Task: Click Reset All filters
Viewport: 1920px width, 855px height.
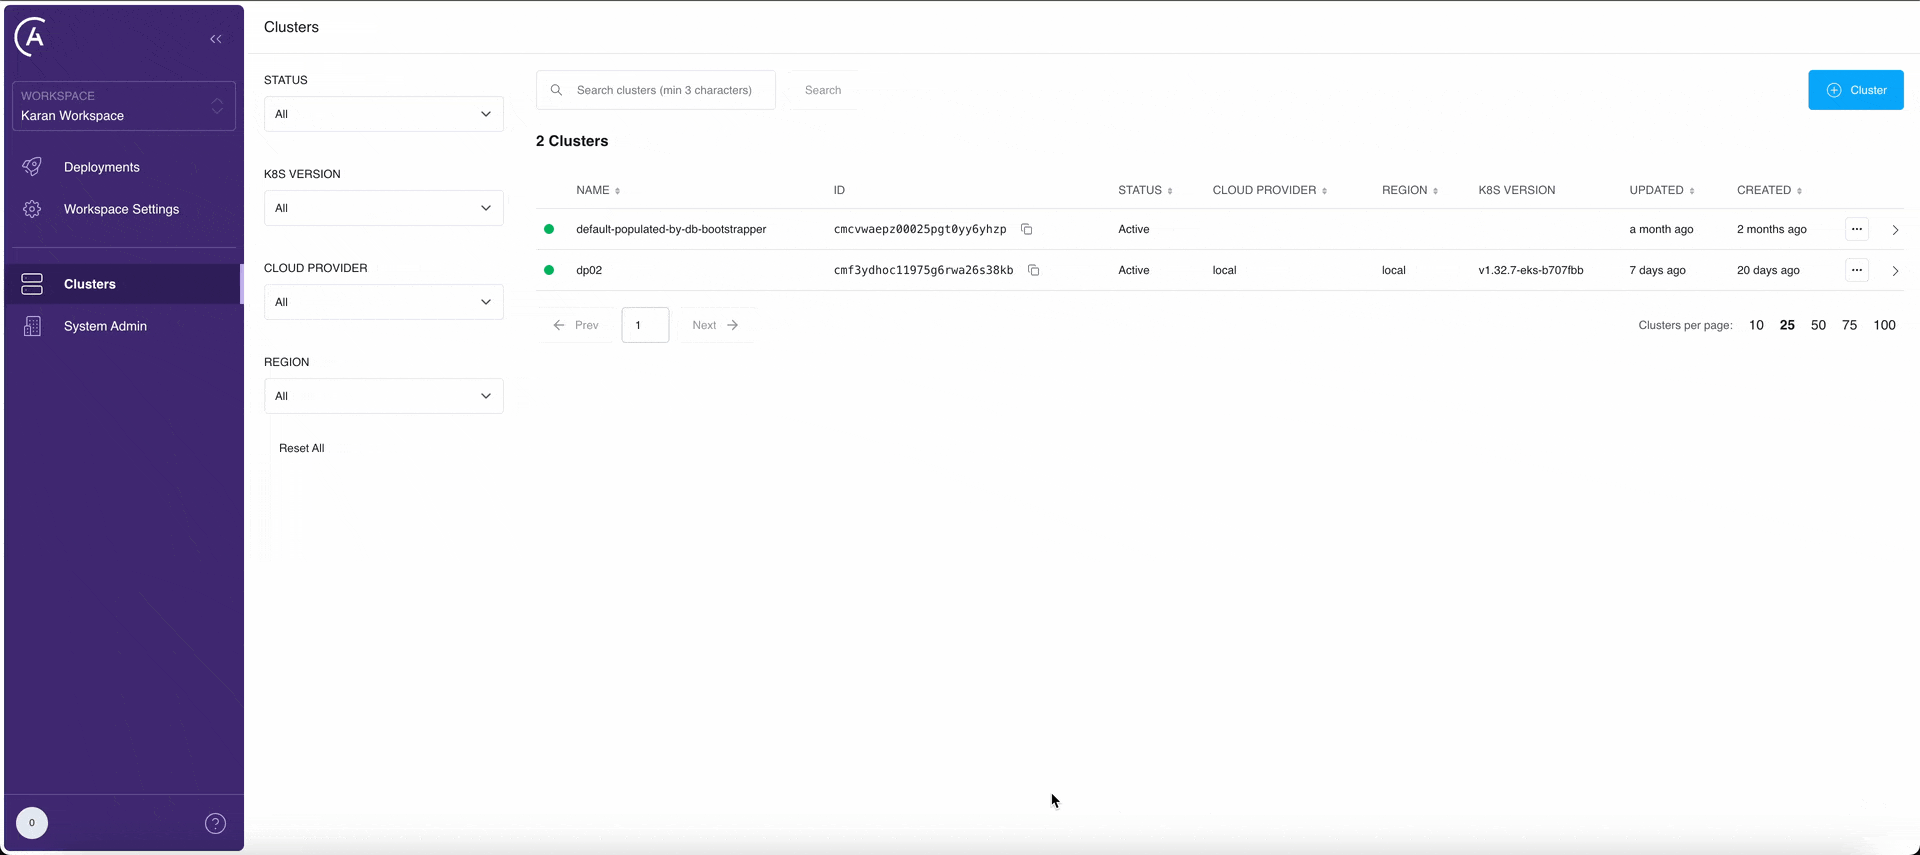Action: tap(301, 448)
